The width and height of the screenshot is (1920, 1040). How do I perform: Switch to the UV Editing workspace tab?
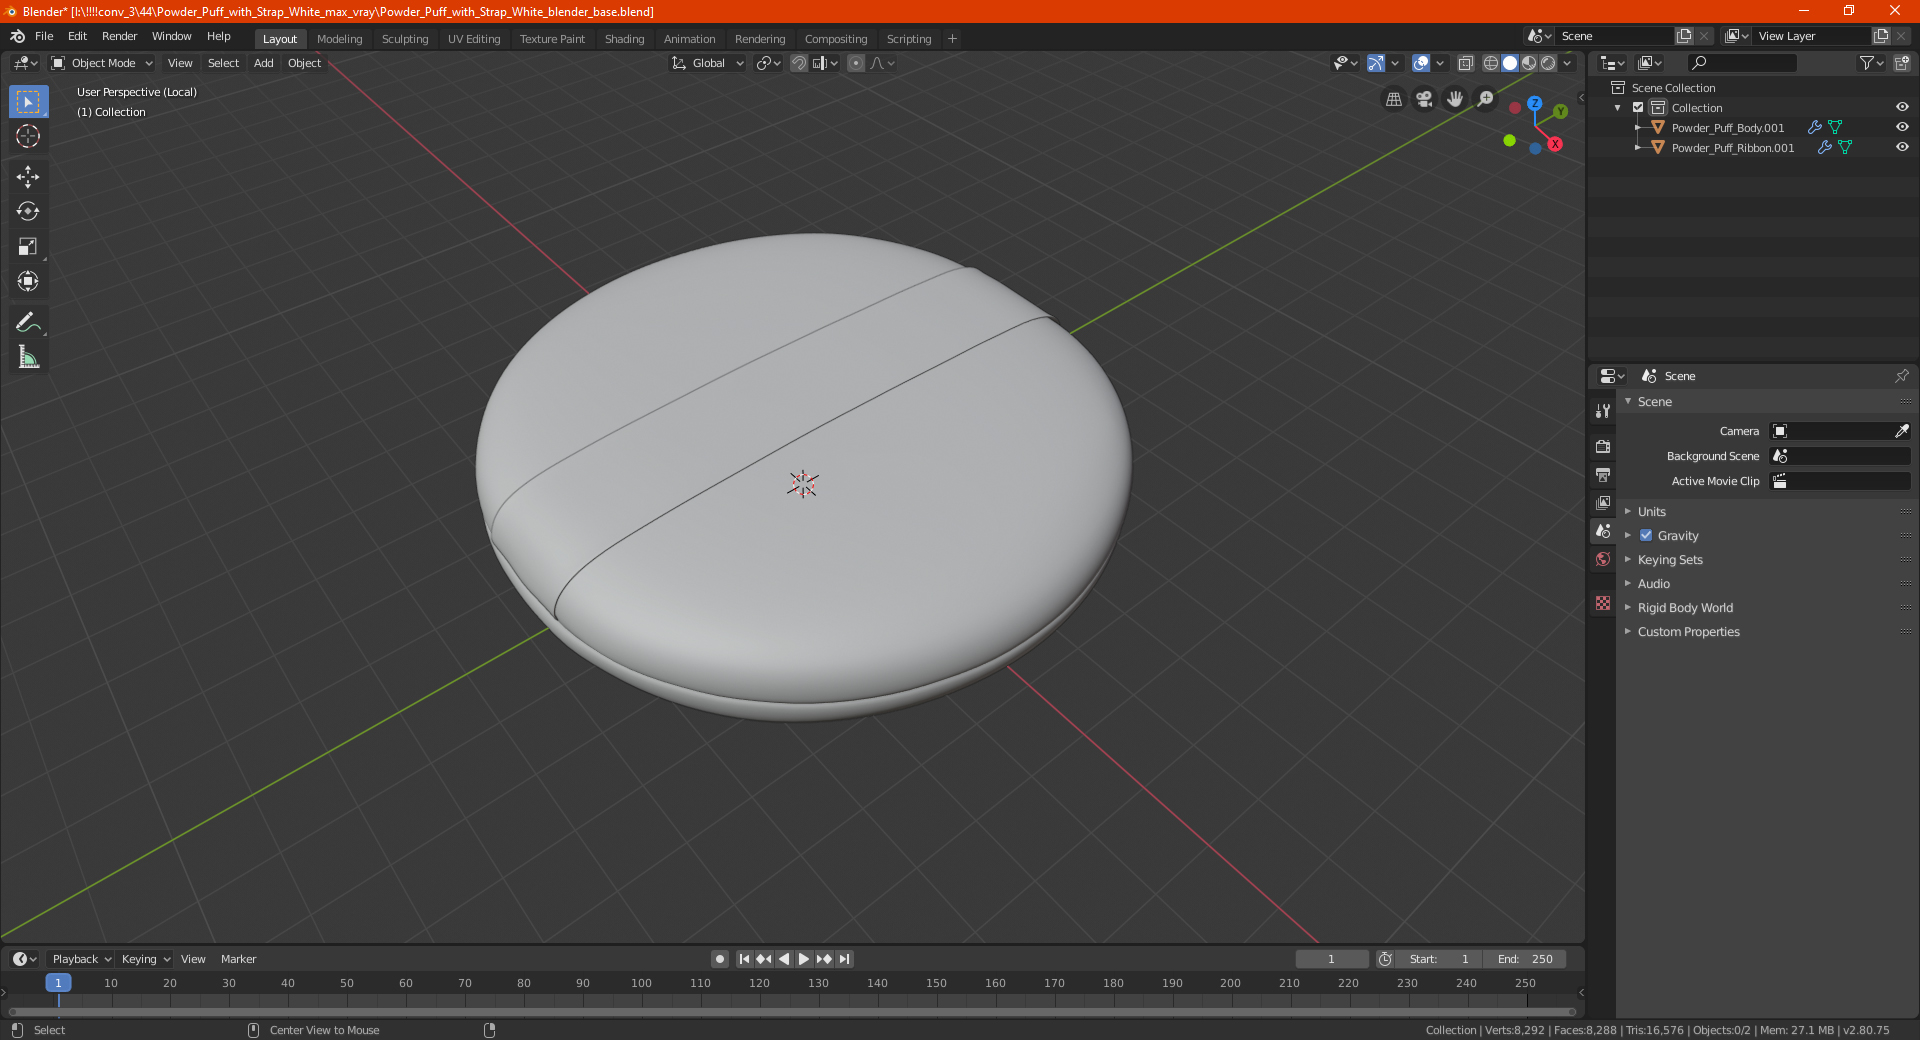pos(474,39)
